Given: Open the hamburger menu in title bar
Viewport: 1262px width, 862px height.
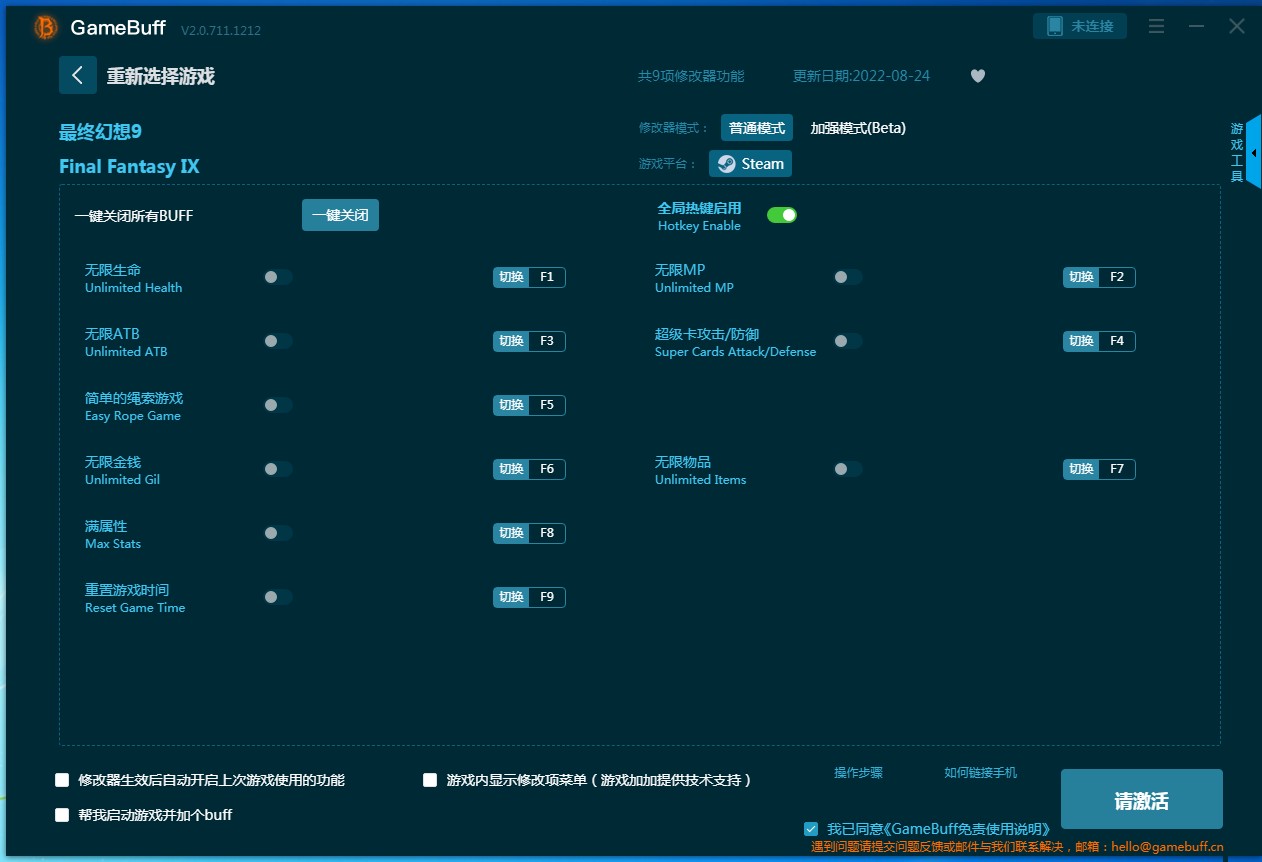Looking at the screenshot, I should click(1156, 27).
